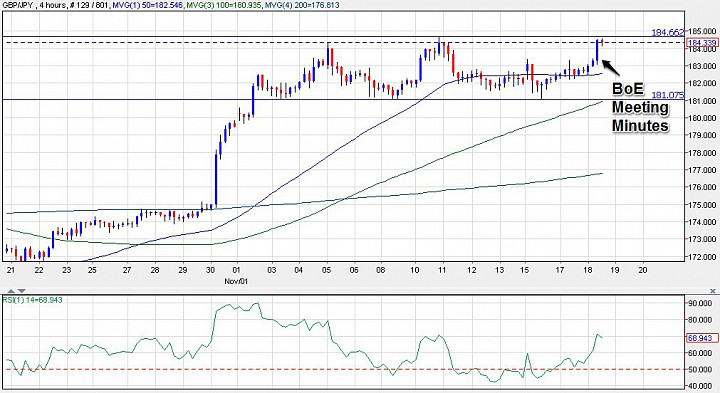Close the RSI indicator panel
Screen dimensions: 720x393
(x=713, y=291)
